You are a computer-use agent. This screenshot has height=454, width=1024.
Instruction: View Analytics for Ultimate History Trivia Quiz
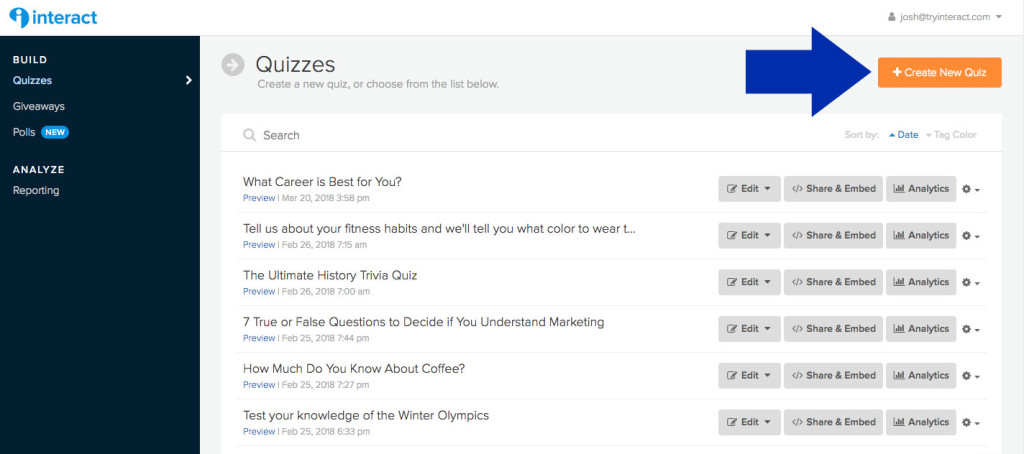click(921, 282)
